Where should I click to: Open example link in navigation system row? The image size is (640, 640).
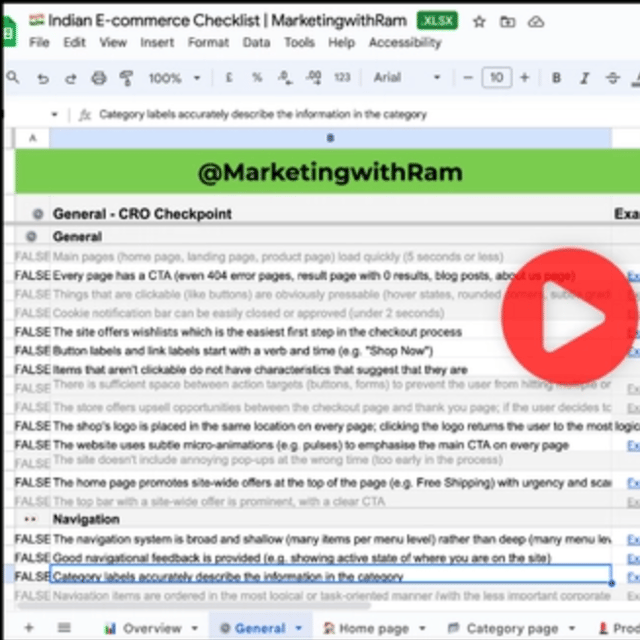633,540
